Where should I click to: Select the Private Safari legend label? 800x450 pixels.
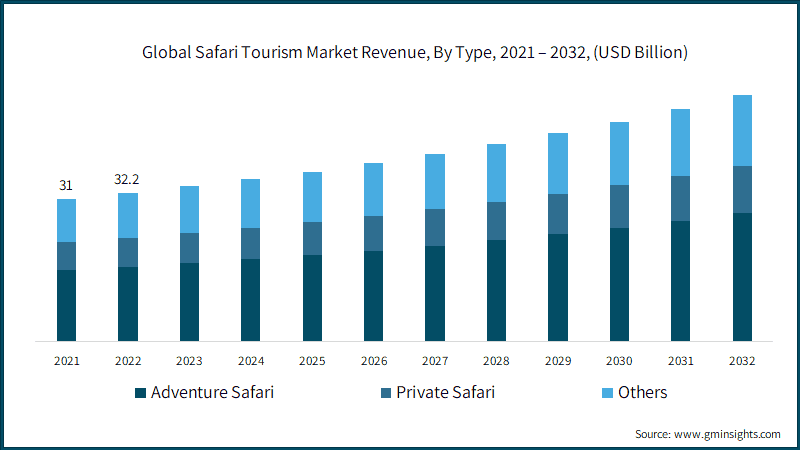(445, 392)
